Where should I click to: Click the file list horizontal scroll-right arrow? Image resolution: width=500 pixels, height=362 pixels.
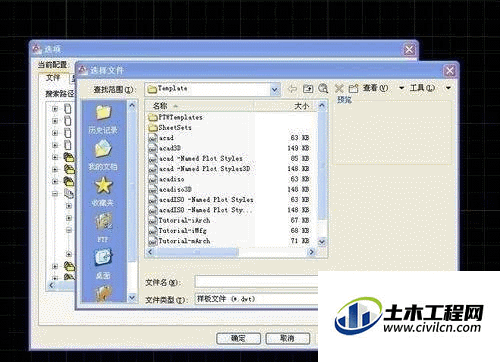[x=312, y=252]
